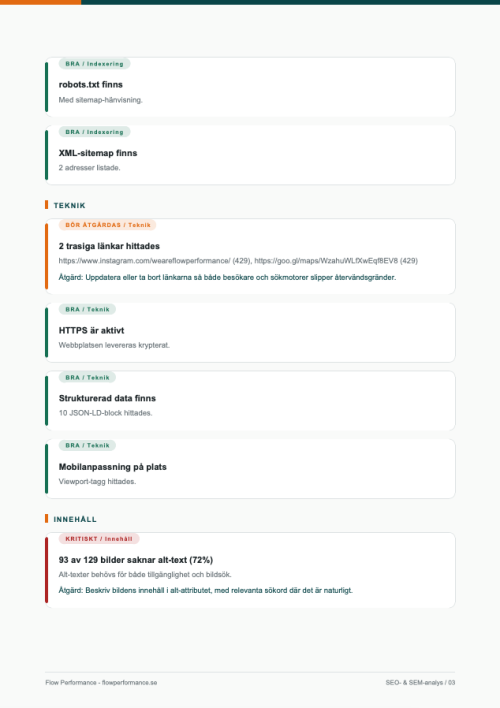Select the 'BRA / Teknik' badge above HTTPS
Image resolution: width=500 pixels, height=708 pixels.
tap(87, 309)
